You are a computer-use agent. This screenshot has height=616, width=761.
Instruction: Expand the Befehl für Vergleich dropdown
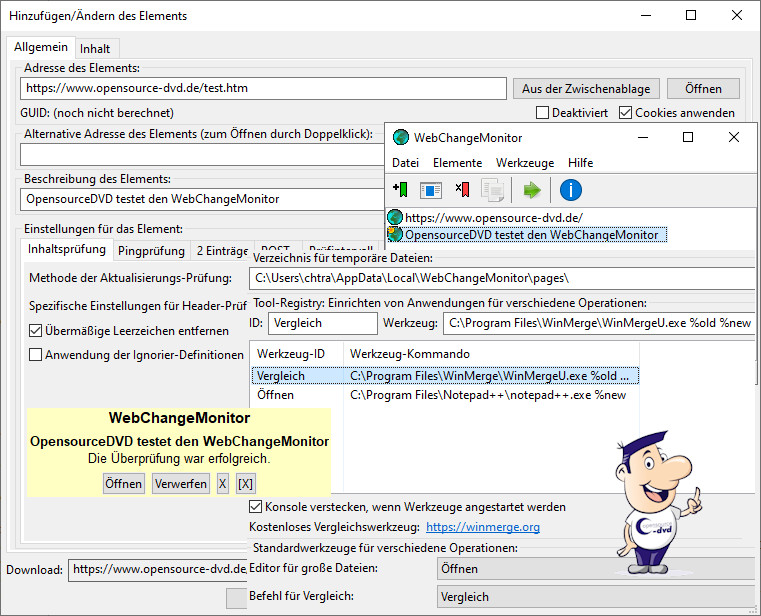[596, 597]
